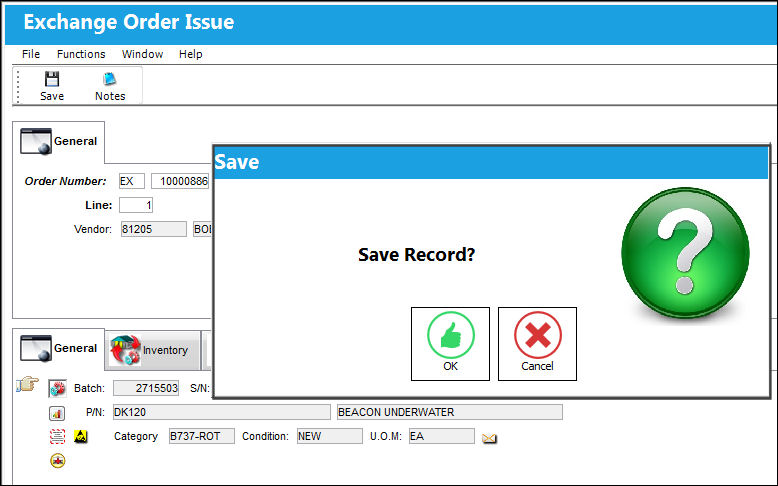Click the chart icon beside P/N
Screen dimensions: 778x486
coord(57,413)
